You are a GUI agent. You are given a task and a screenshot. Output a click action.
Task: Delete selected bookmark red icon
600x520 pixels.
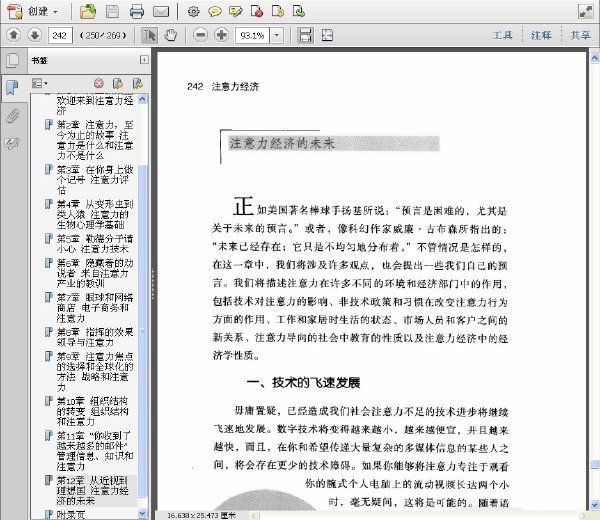[99, 83]
